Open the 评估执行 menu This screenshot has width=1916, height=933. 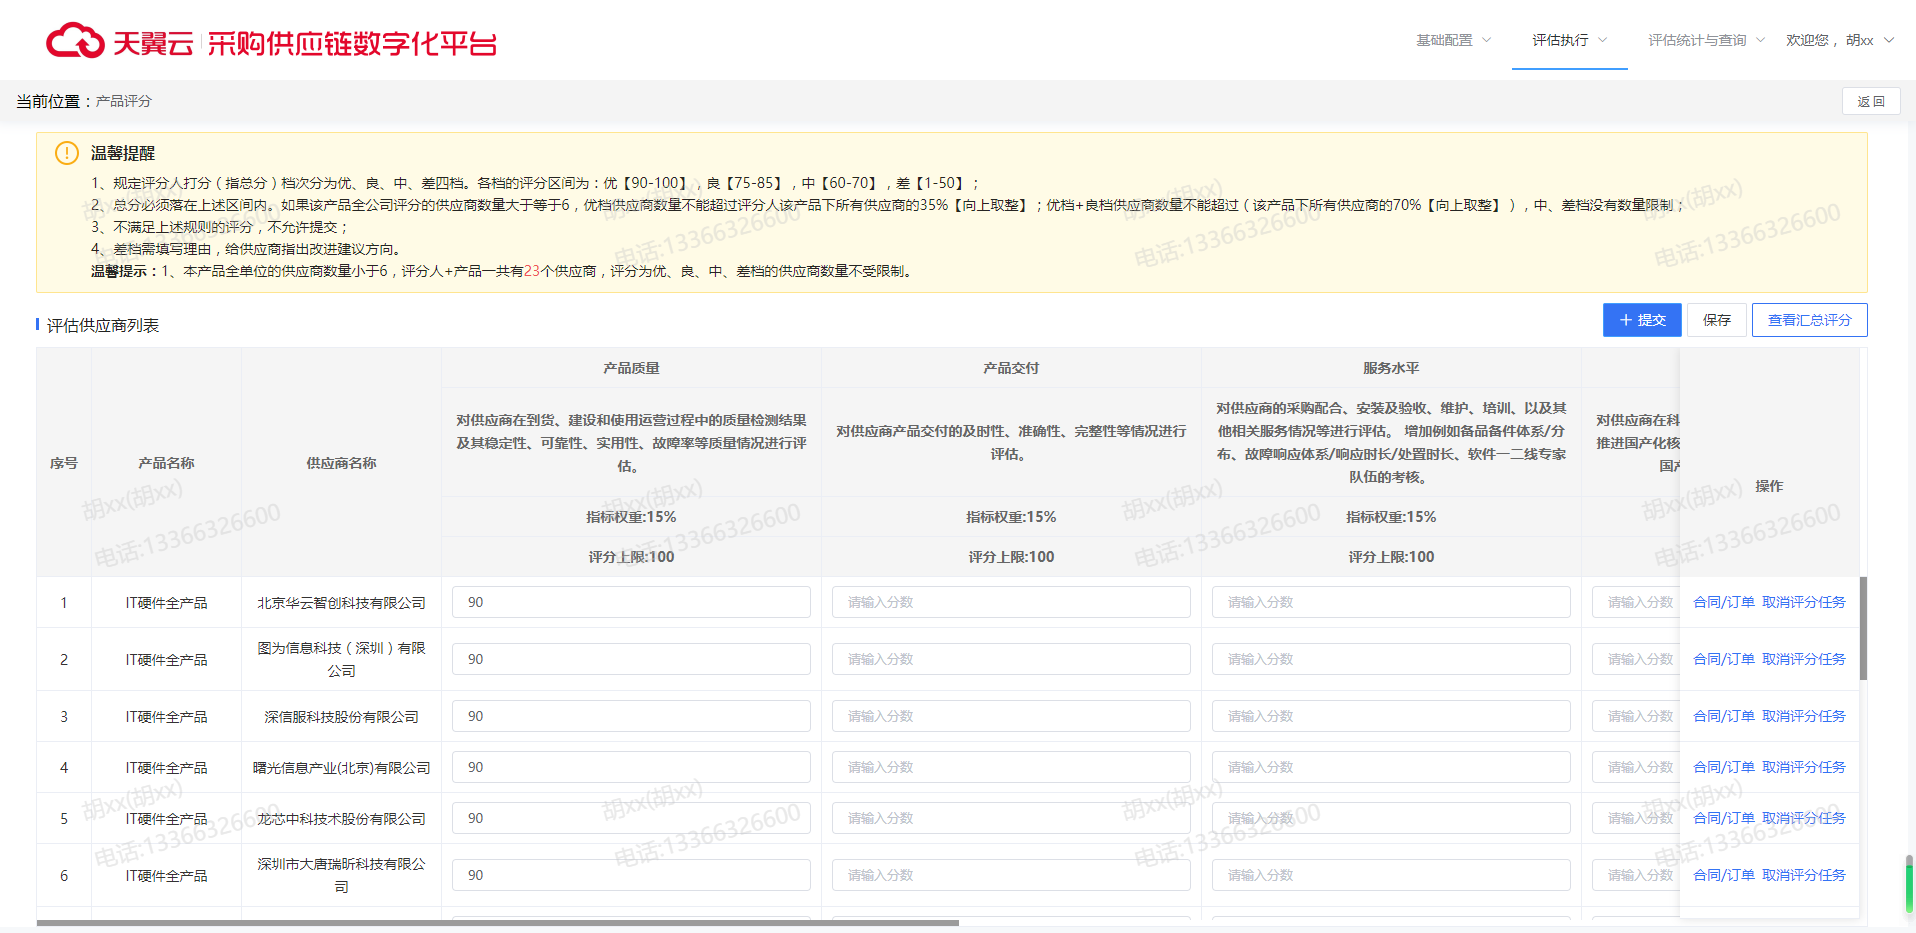pos(1560,40)
